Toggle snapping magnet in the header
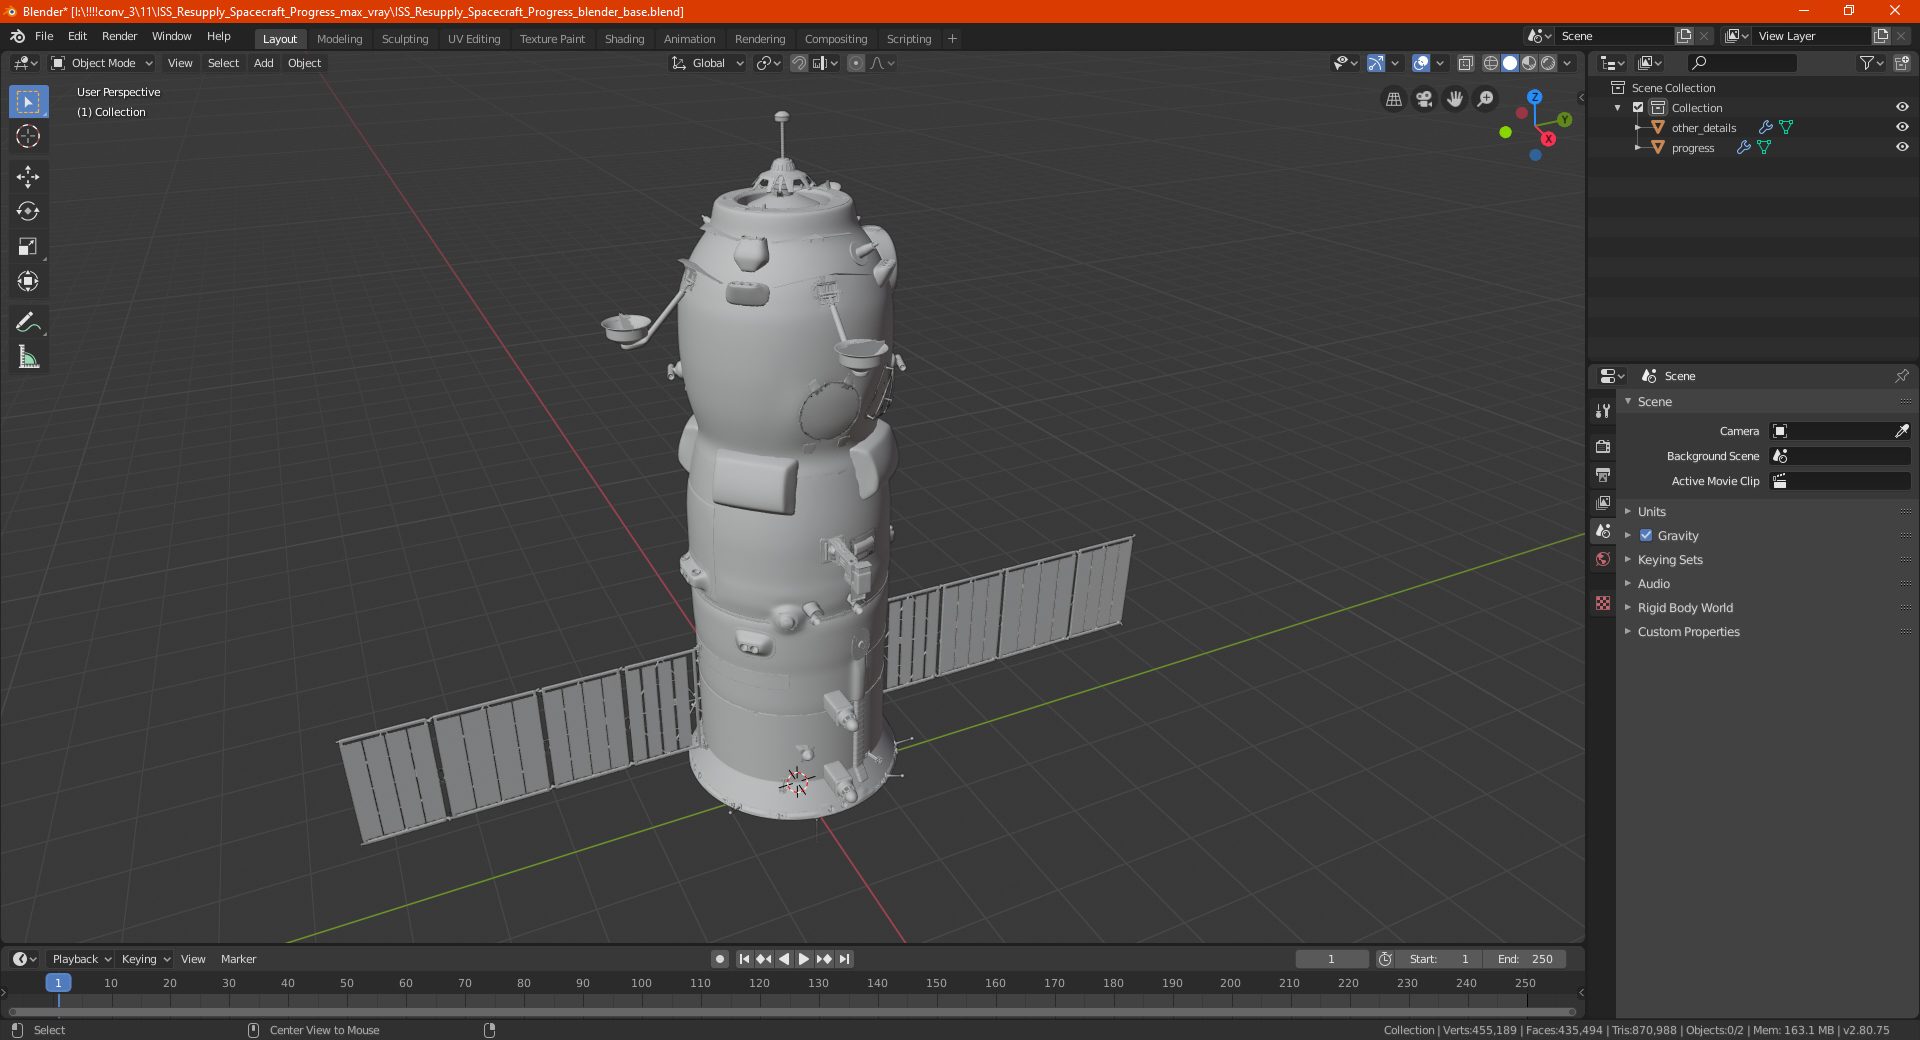Screen dimensions: 1920x1040 (798, 63)
